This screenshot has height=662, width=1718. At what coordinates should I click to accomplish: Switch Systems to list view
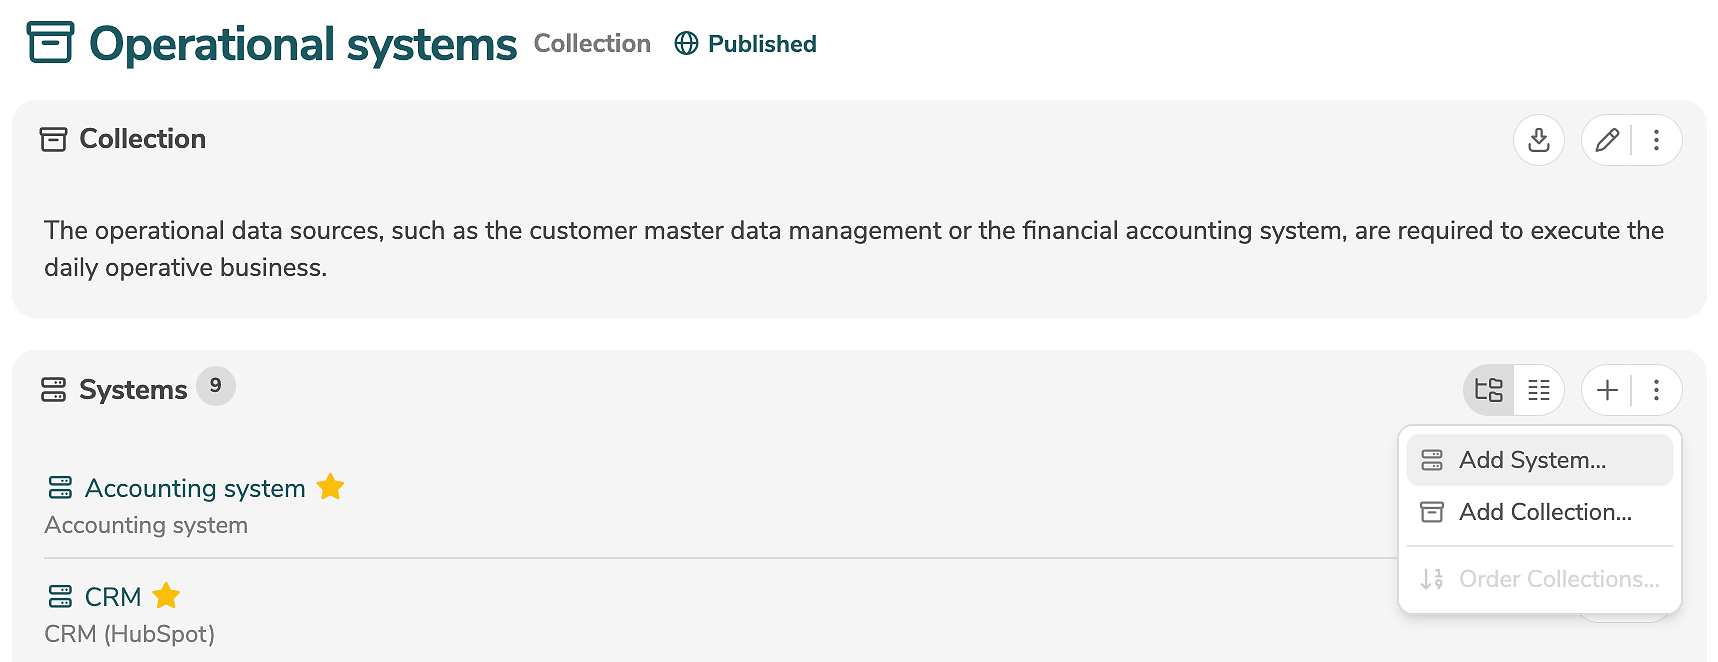click(x=1539, y=390)
